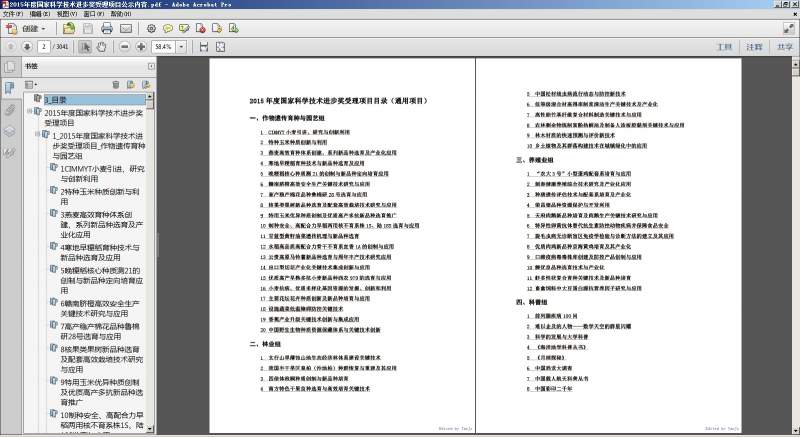Select bookmark 3燕麦高效育种体系创建

tap(102, 225)
